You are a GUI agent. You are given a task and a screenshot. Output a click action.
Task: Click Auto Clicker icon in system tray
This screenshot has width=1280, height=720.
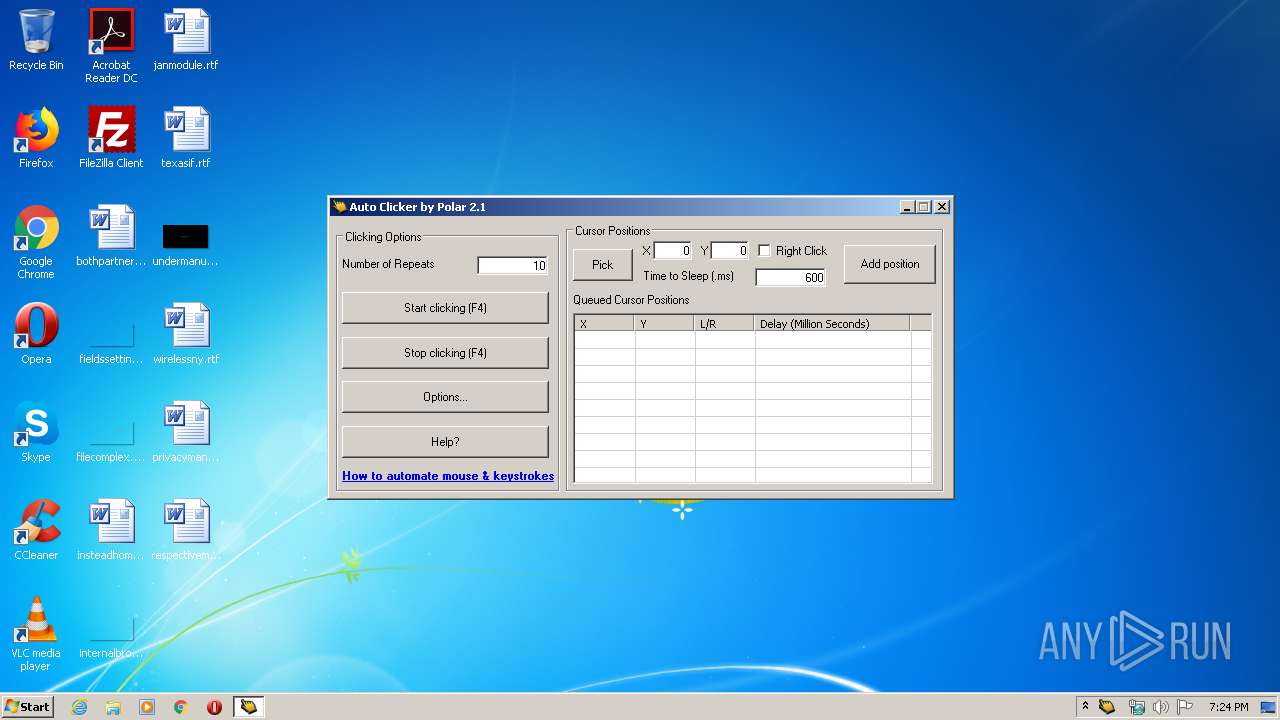1107,707
